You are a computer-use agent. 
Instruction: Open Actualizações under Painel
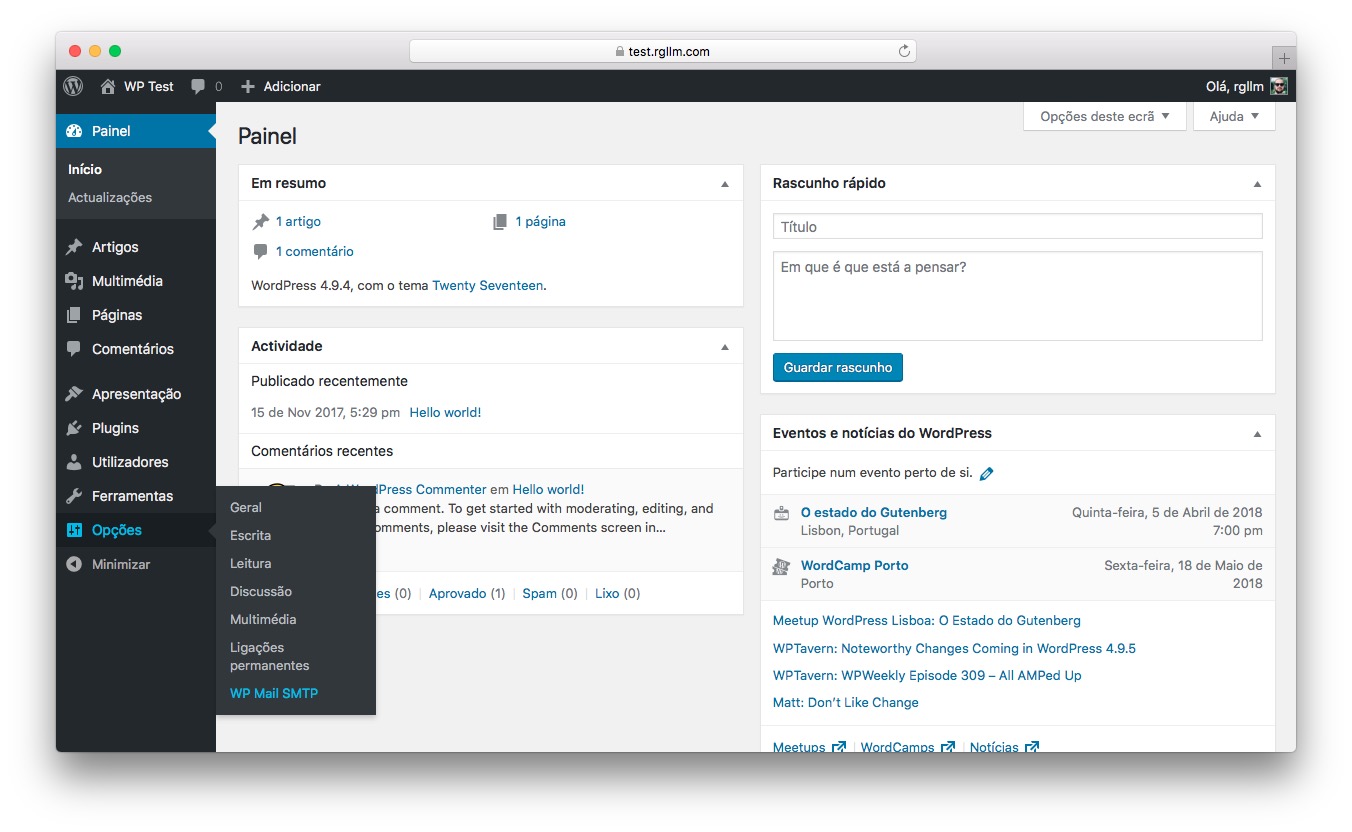(110, 197)
